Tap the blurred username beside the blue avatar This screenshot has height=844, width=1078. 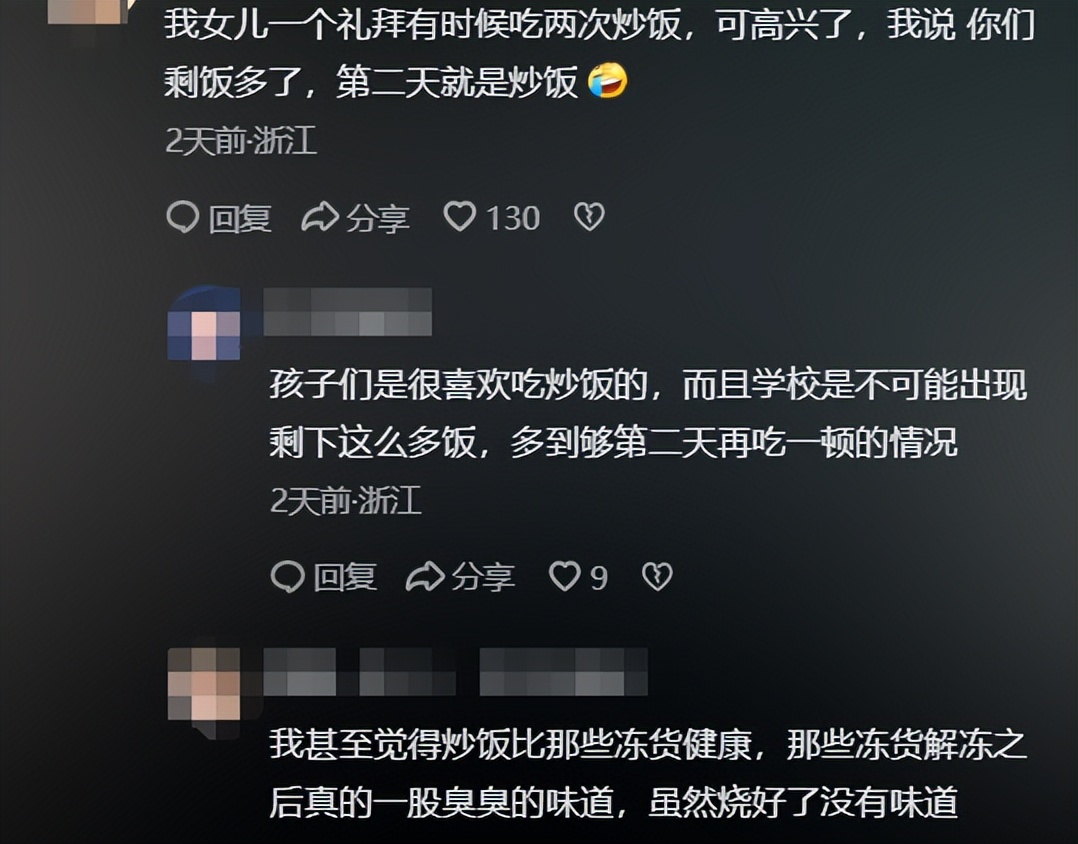point(348,312)
